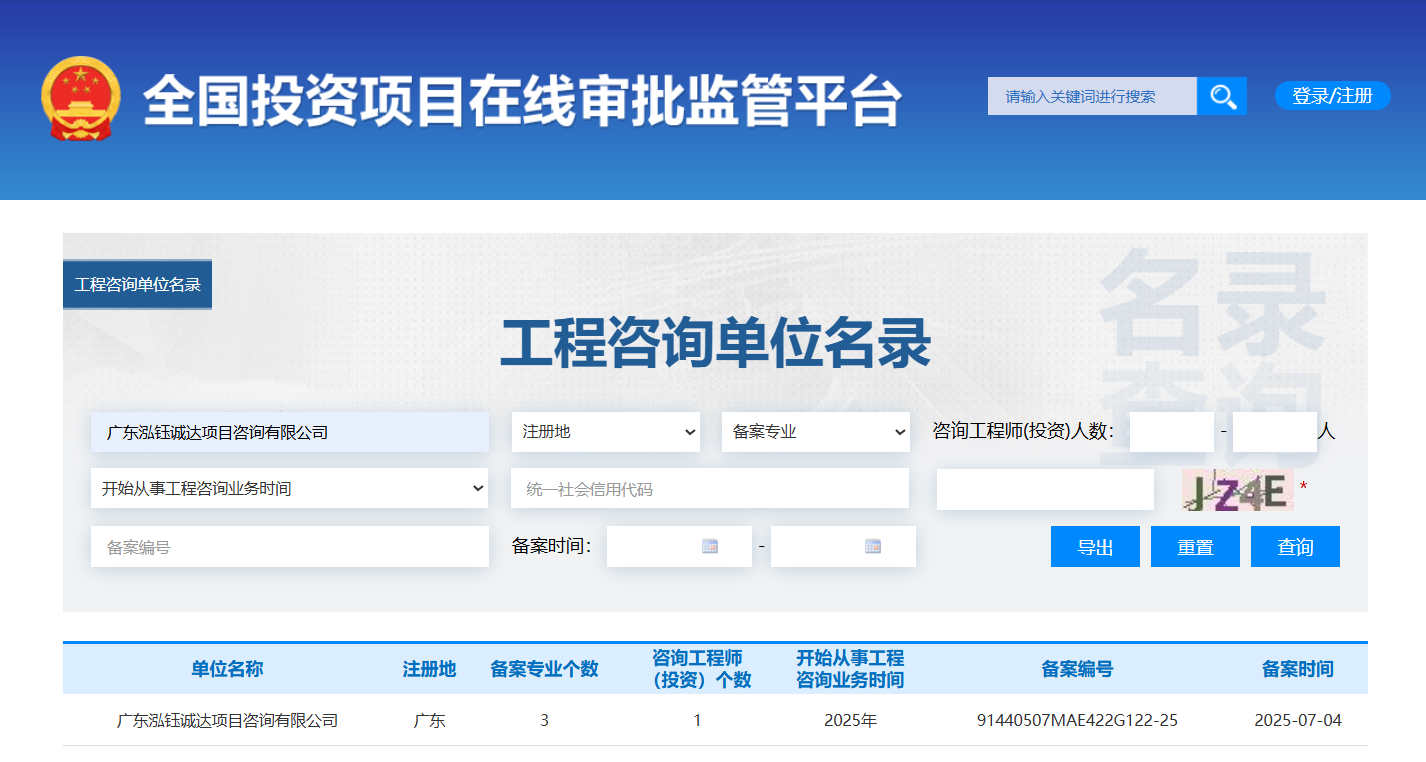Image resolution: width=1426 pixels, height=762 pixels.
Task: Click the company name input showing 广东泓钰诚达项目咨询有限公司
Action: [289, 432]
